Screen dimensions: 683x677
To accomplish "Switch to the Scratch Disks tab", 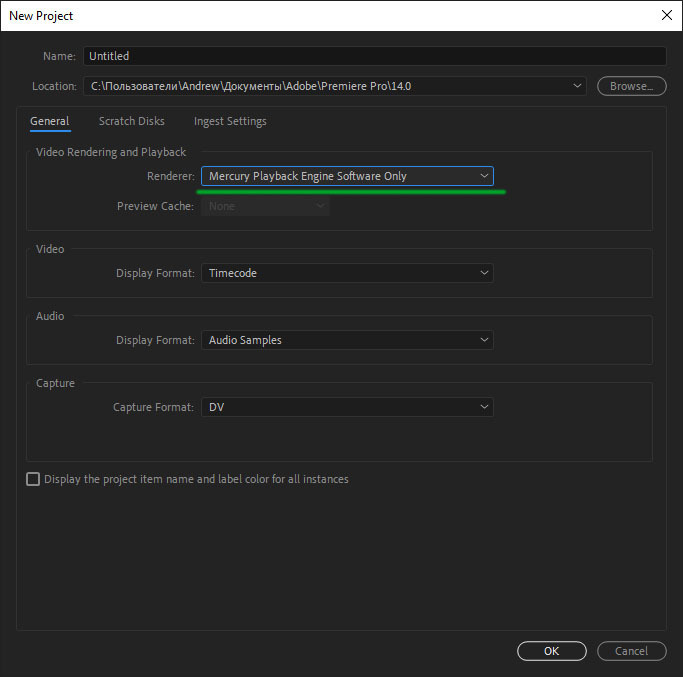I will pyautogui.click(x=131, y=121).
